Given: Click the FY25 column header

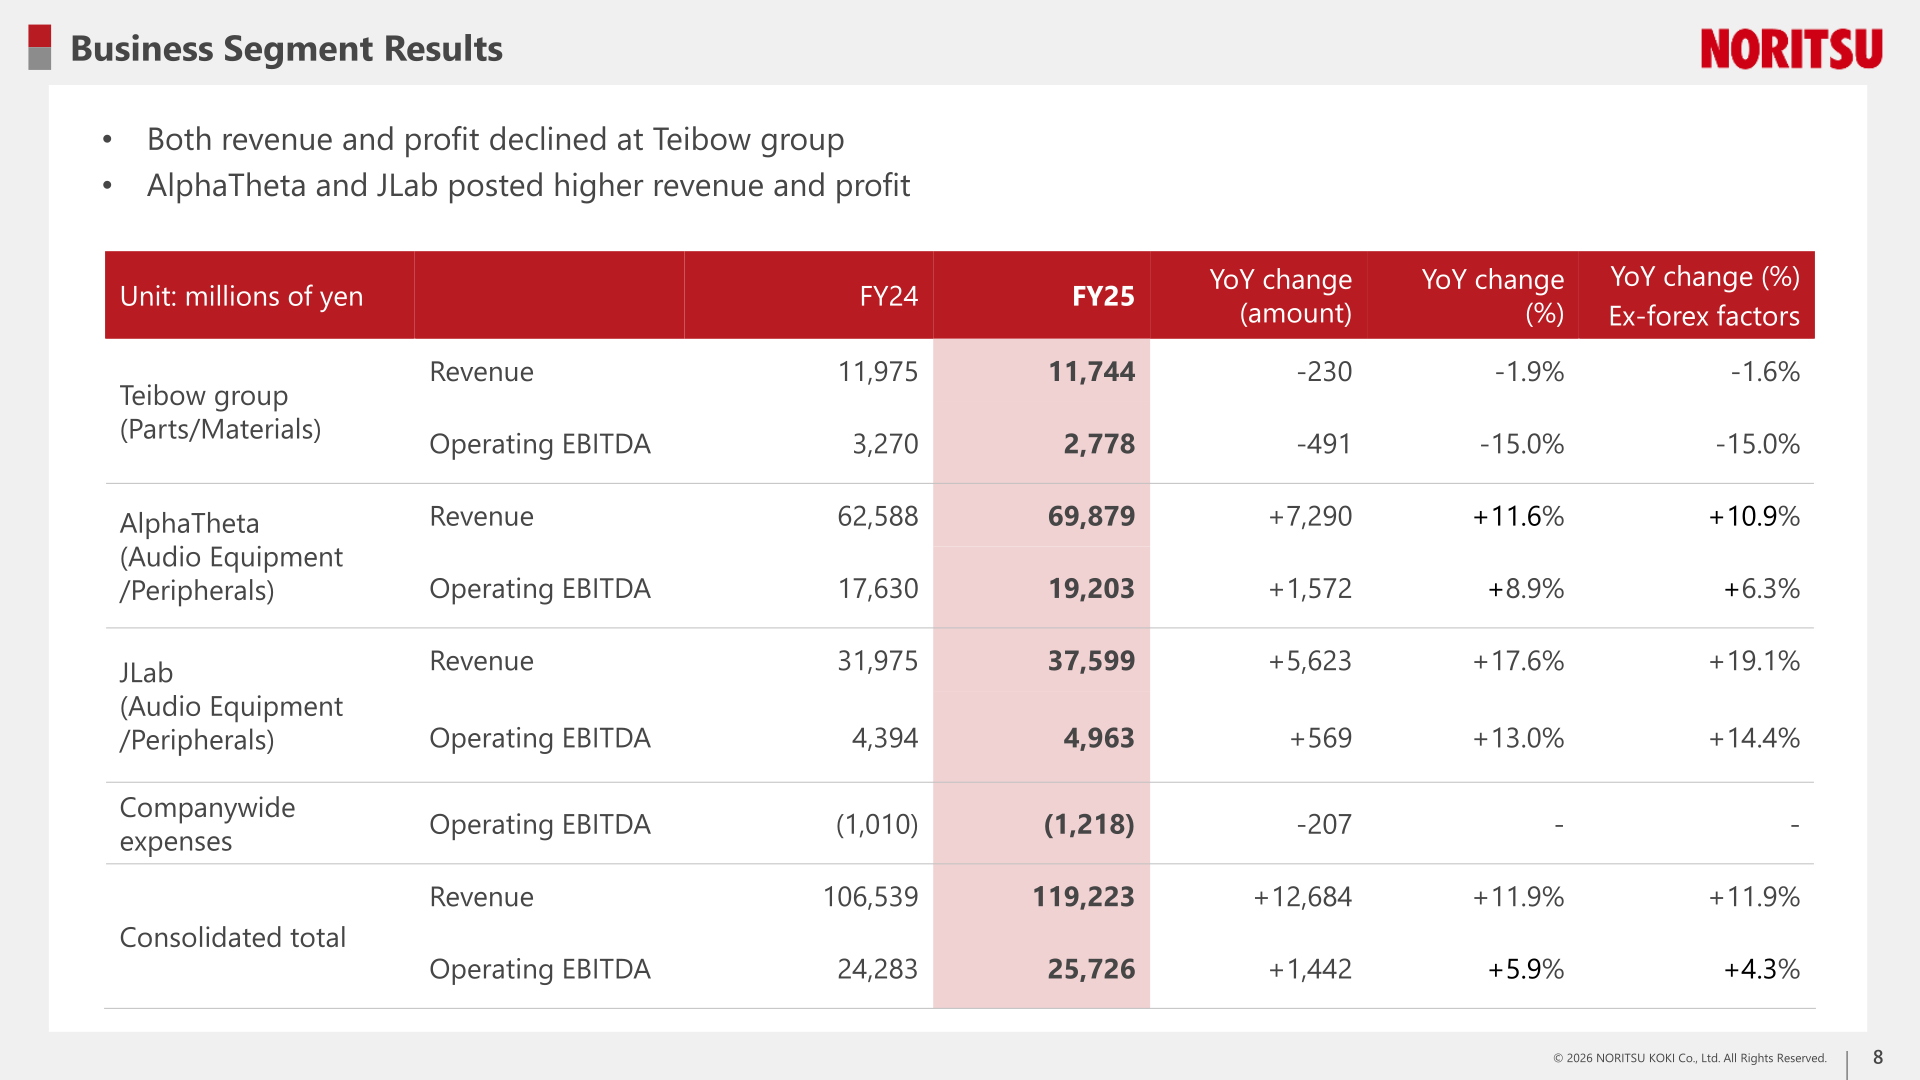Looking at the screenshot, I should [1103, 296].
